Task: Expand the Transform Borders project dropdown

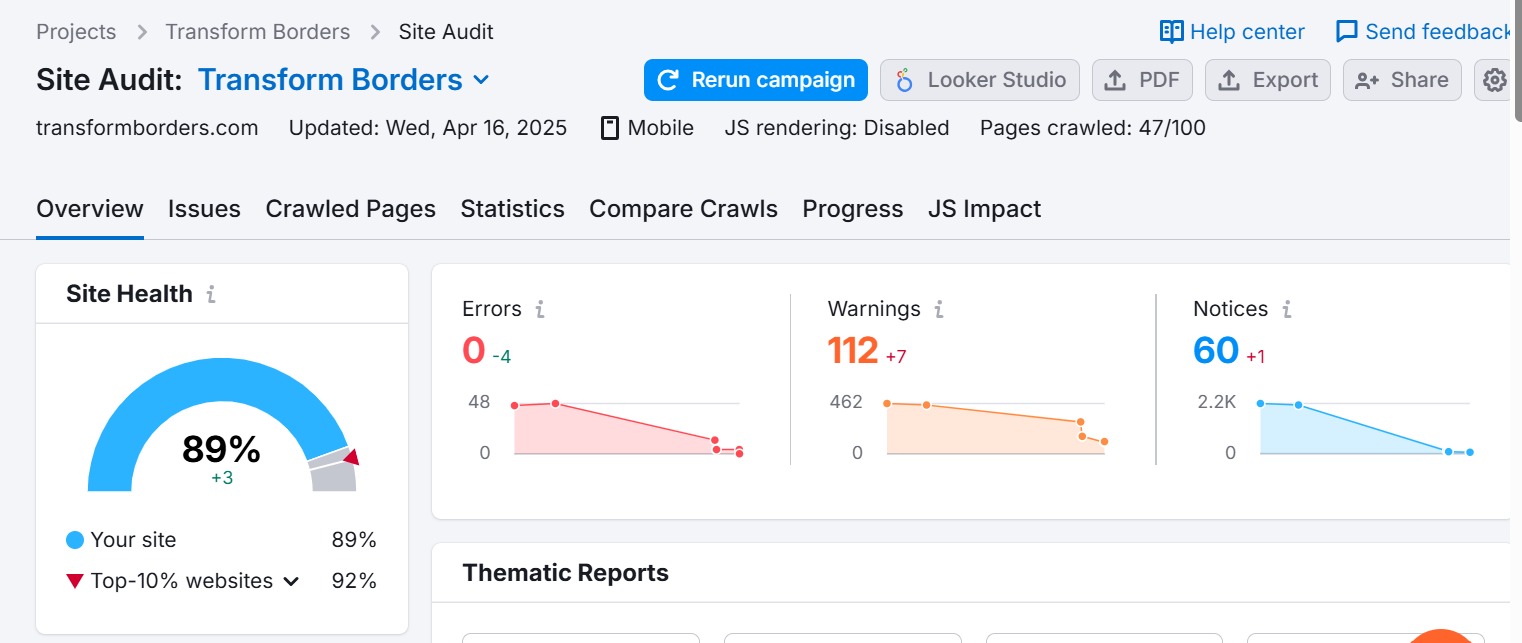Action: 481,80
